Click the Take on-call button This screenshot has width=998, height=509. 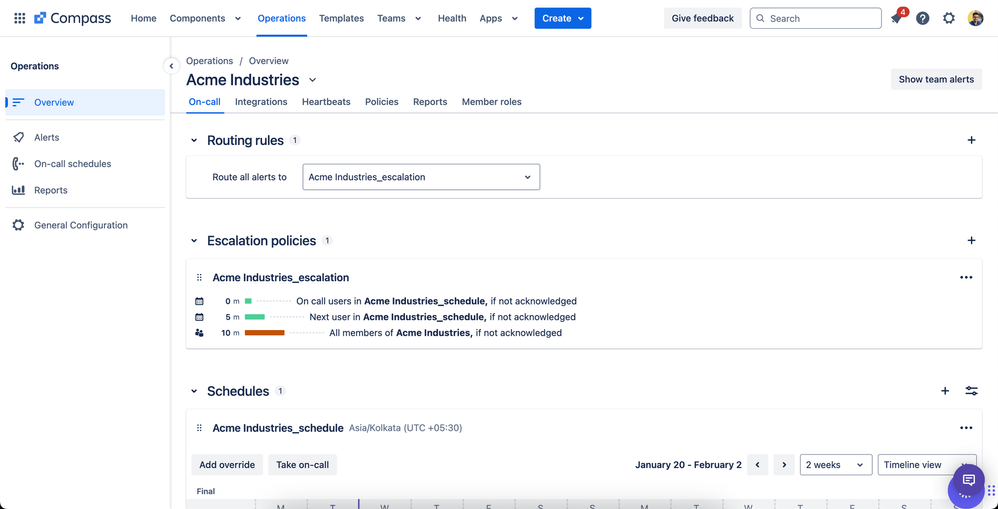click(x=302, y=465)
